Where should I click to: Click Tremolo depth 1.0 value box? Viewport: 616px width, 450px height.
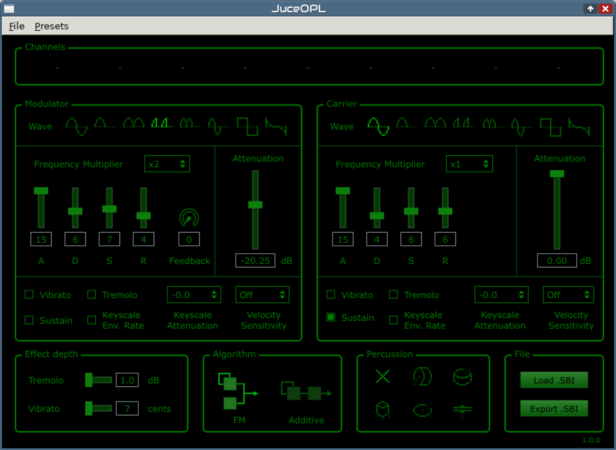[127, 380]
